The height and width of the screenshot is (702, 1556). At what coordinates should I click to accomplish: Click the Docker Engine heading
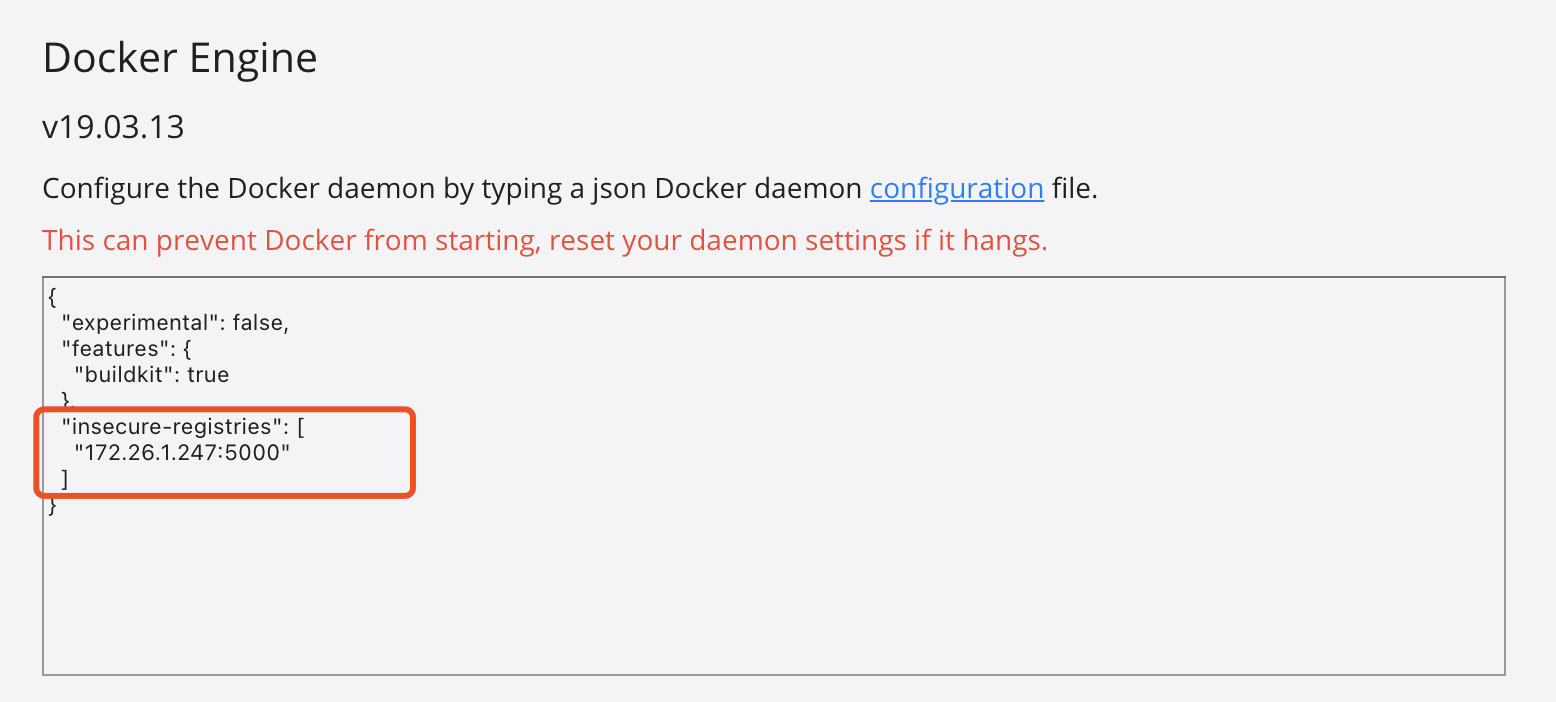pyautogui.click(x=180, y=59)
